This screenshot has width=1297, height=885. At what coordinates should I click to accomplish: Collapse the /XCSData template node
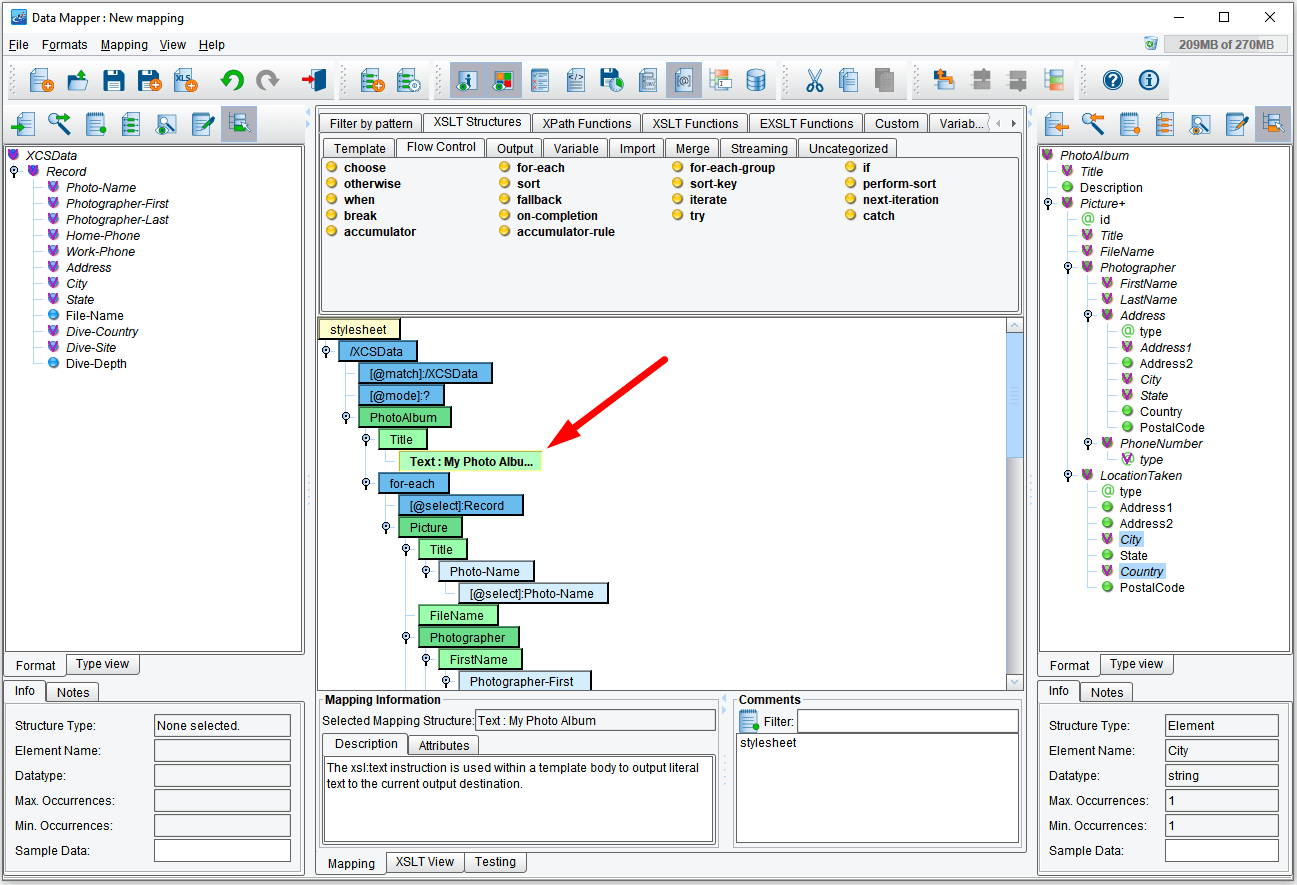[x=326, y=352]
